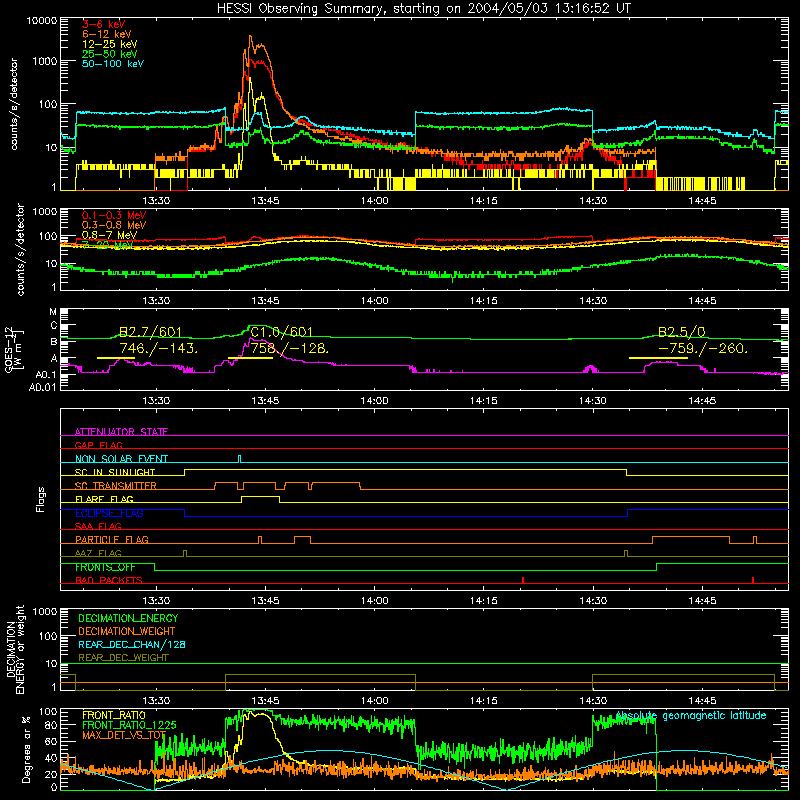
Task: Click the 746./-143. position label
Action: tap(159, 348)
